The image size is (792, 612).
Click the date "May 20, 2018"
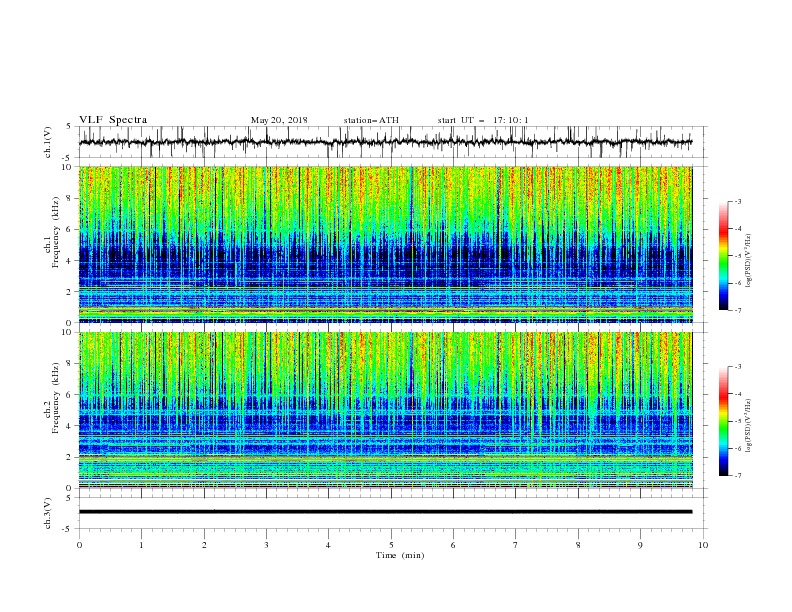(279, 120)
